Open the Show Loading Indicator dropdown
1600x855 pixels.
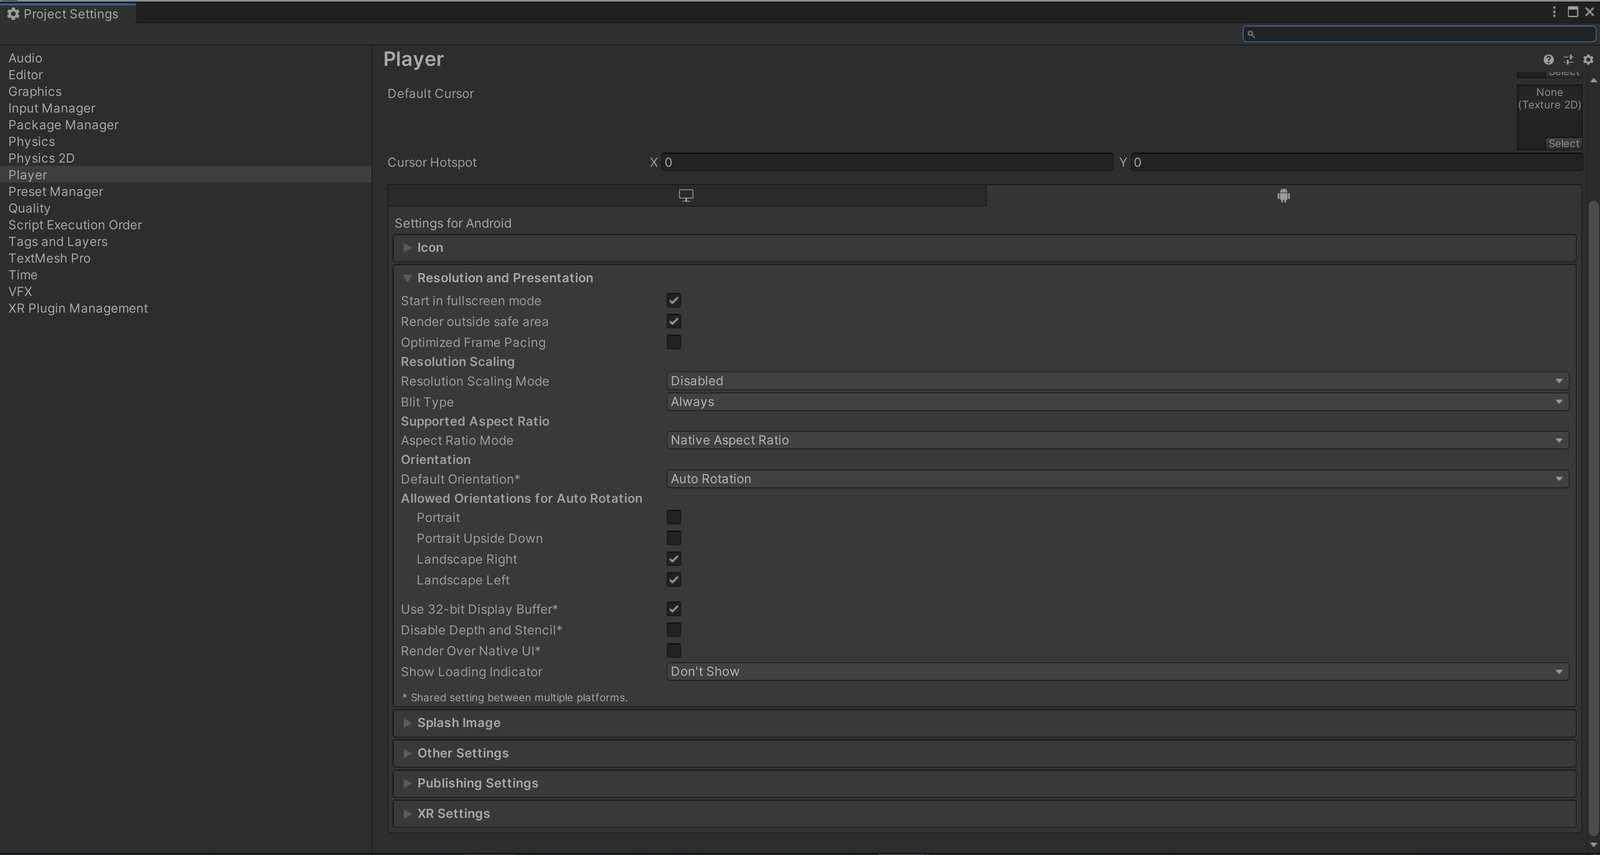(x=1117, y=672)
